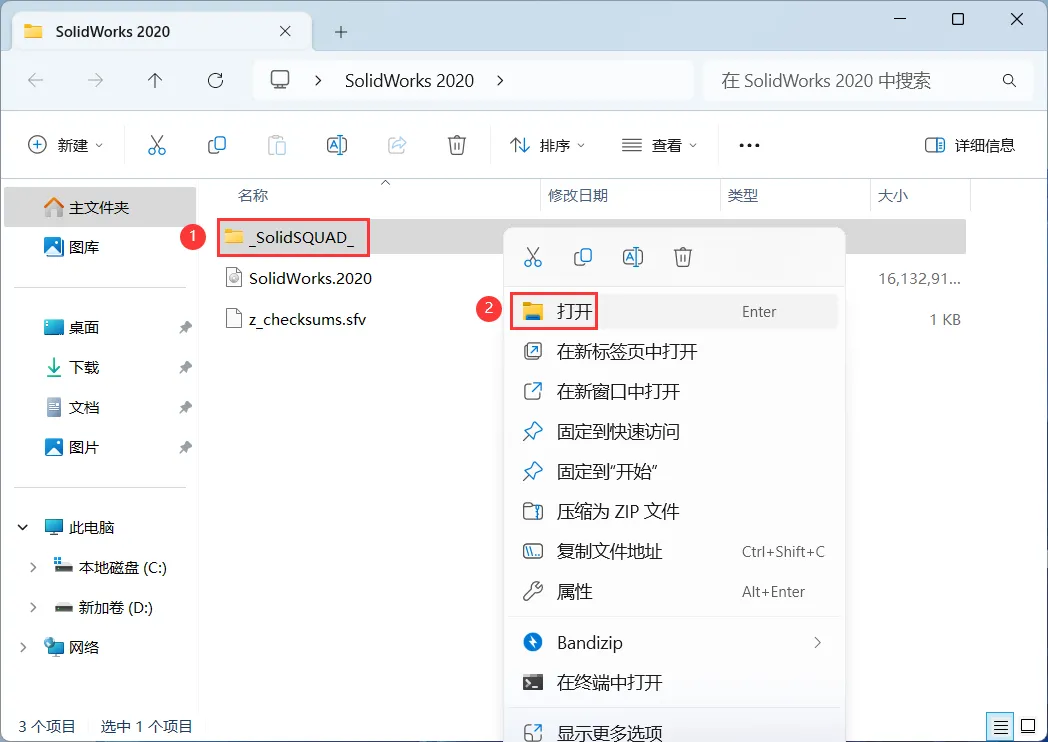Open 图库 in the sidebar
Viewport: 1048px width, 742px height.
[100, 247]
